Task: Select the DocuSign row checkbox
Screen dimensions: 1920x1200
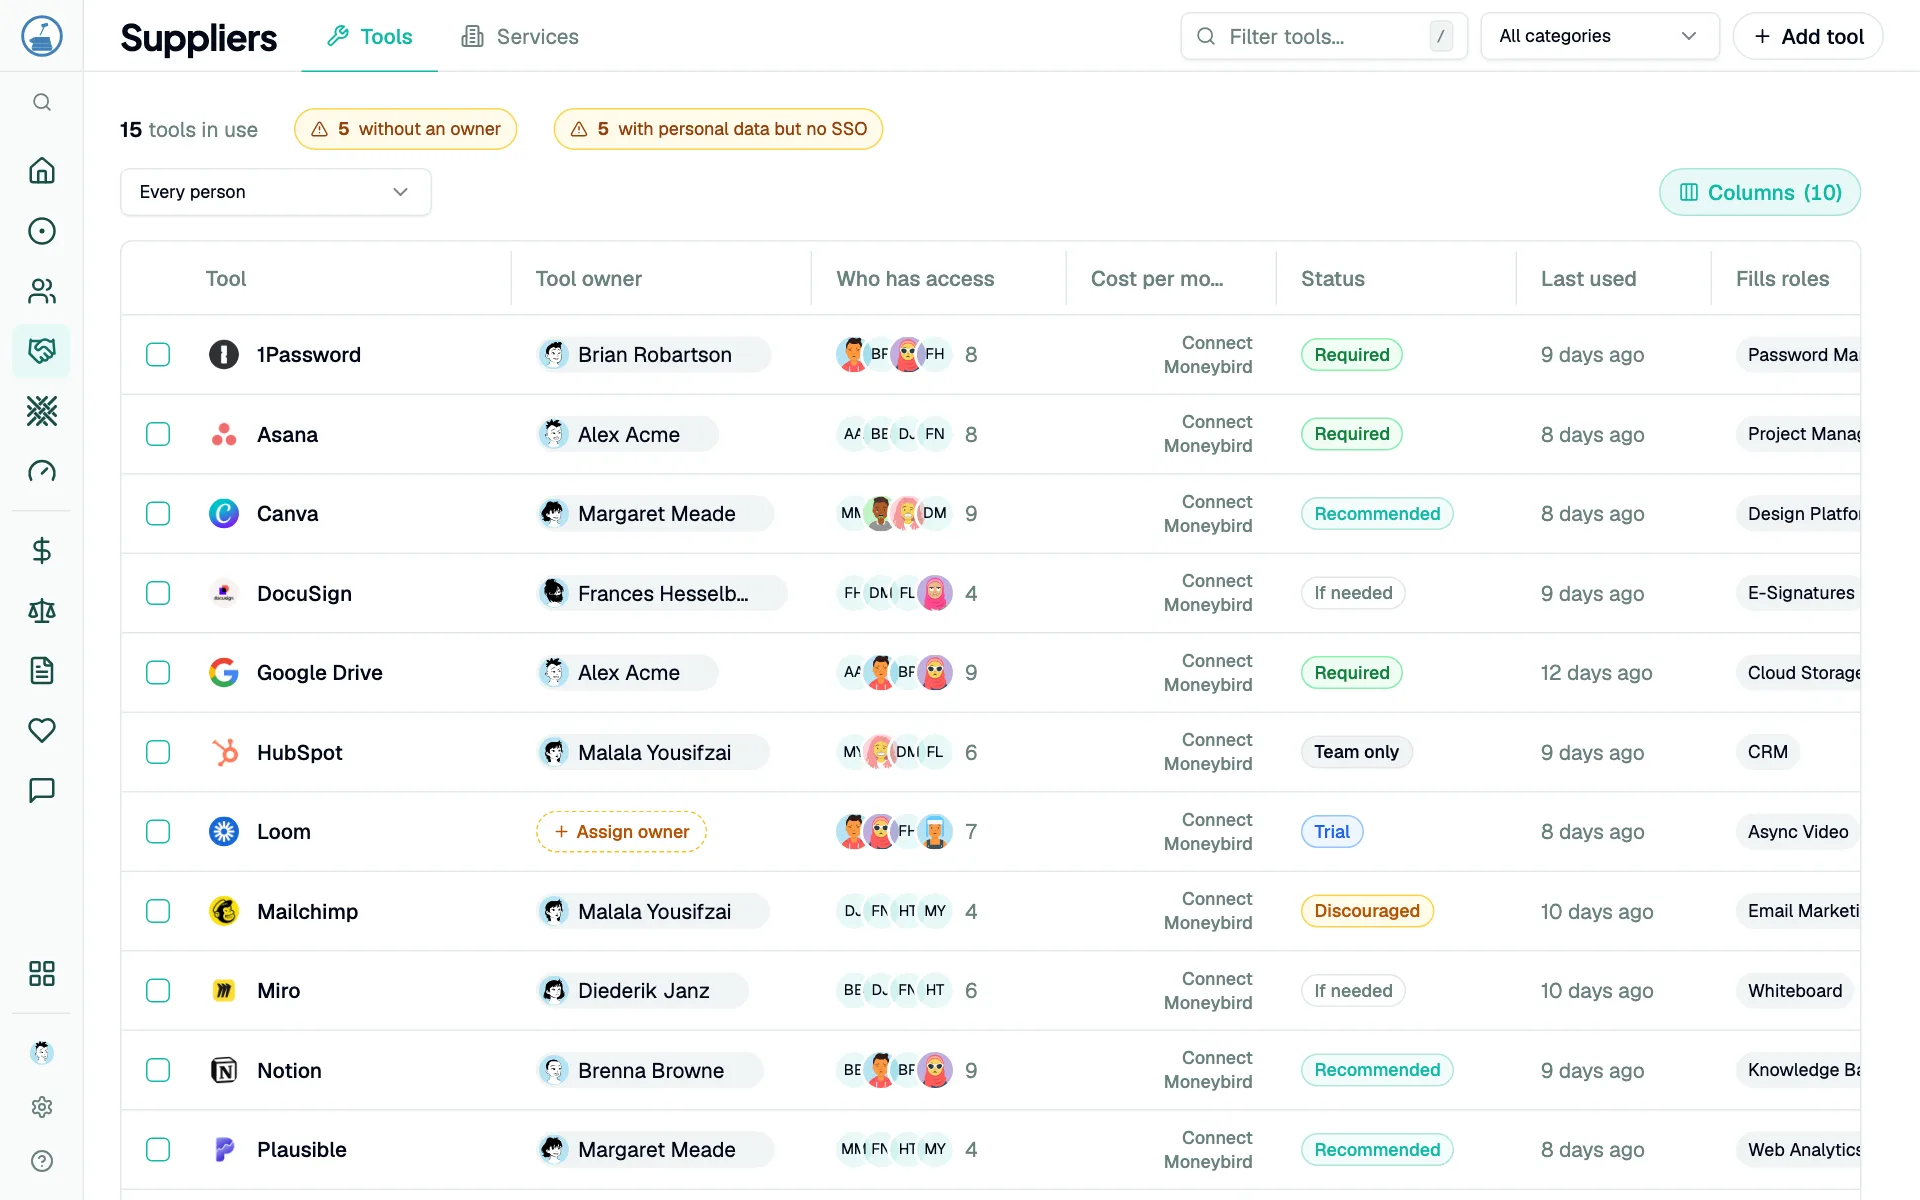Action: [x=158, y=593]
